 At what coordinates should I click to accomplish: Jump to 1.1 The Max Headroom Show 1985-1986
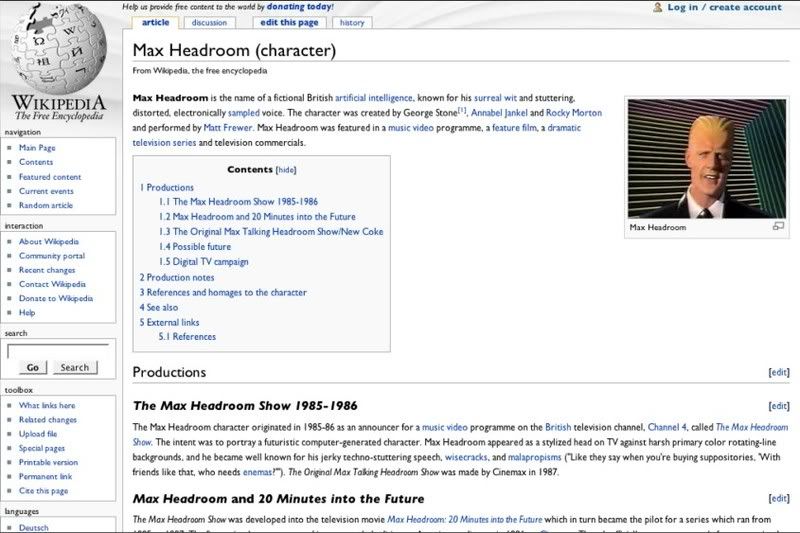[238, 201]
